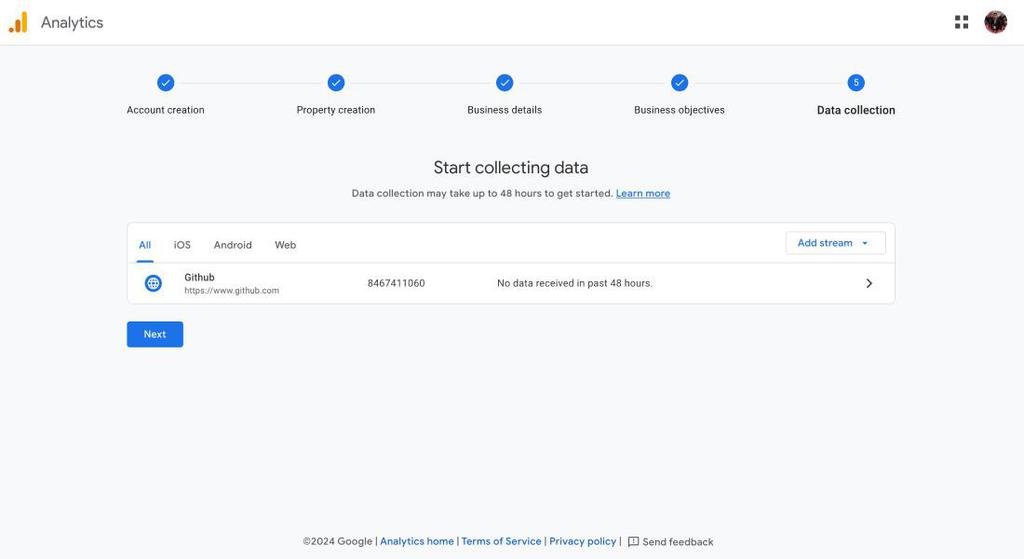The width and height of the screenshot is (1024, 559).
Task: Click the Google Analytics logo icon
Action: 18,22
